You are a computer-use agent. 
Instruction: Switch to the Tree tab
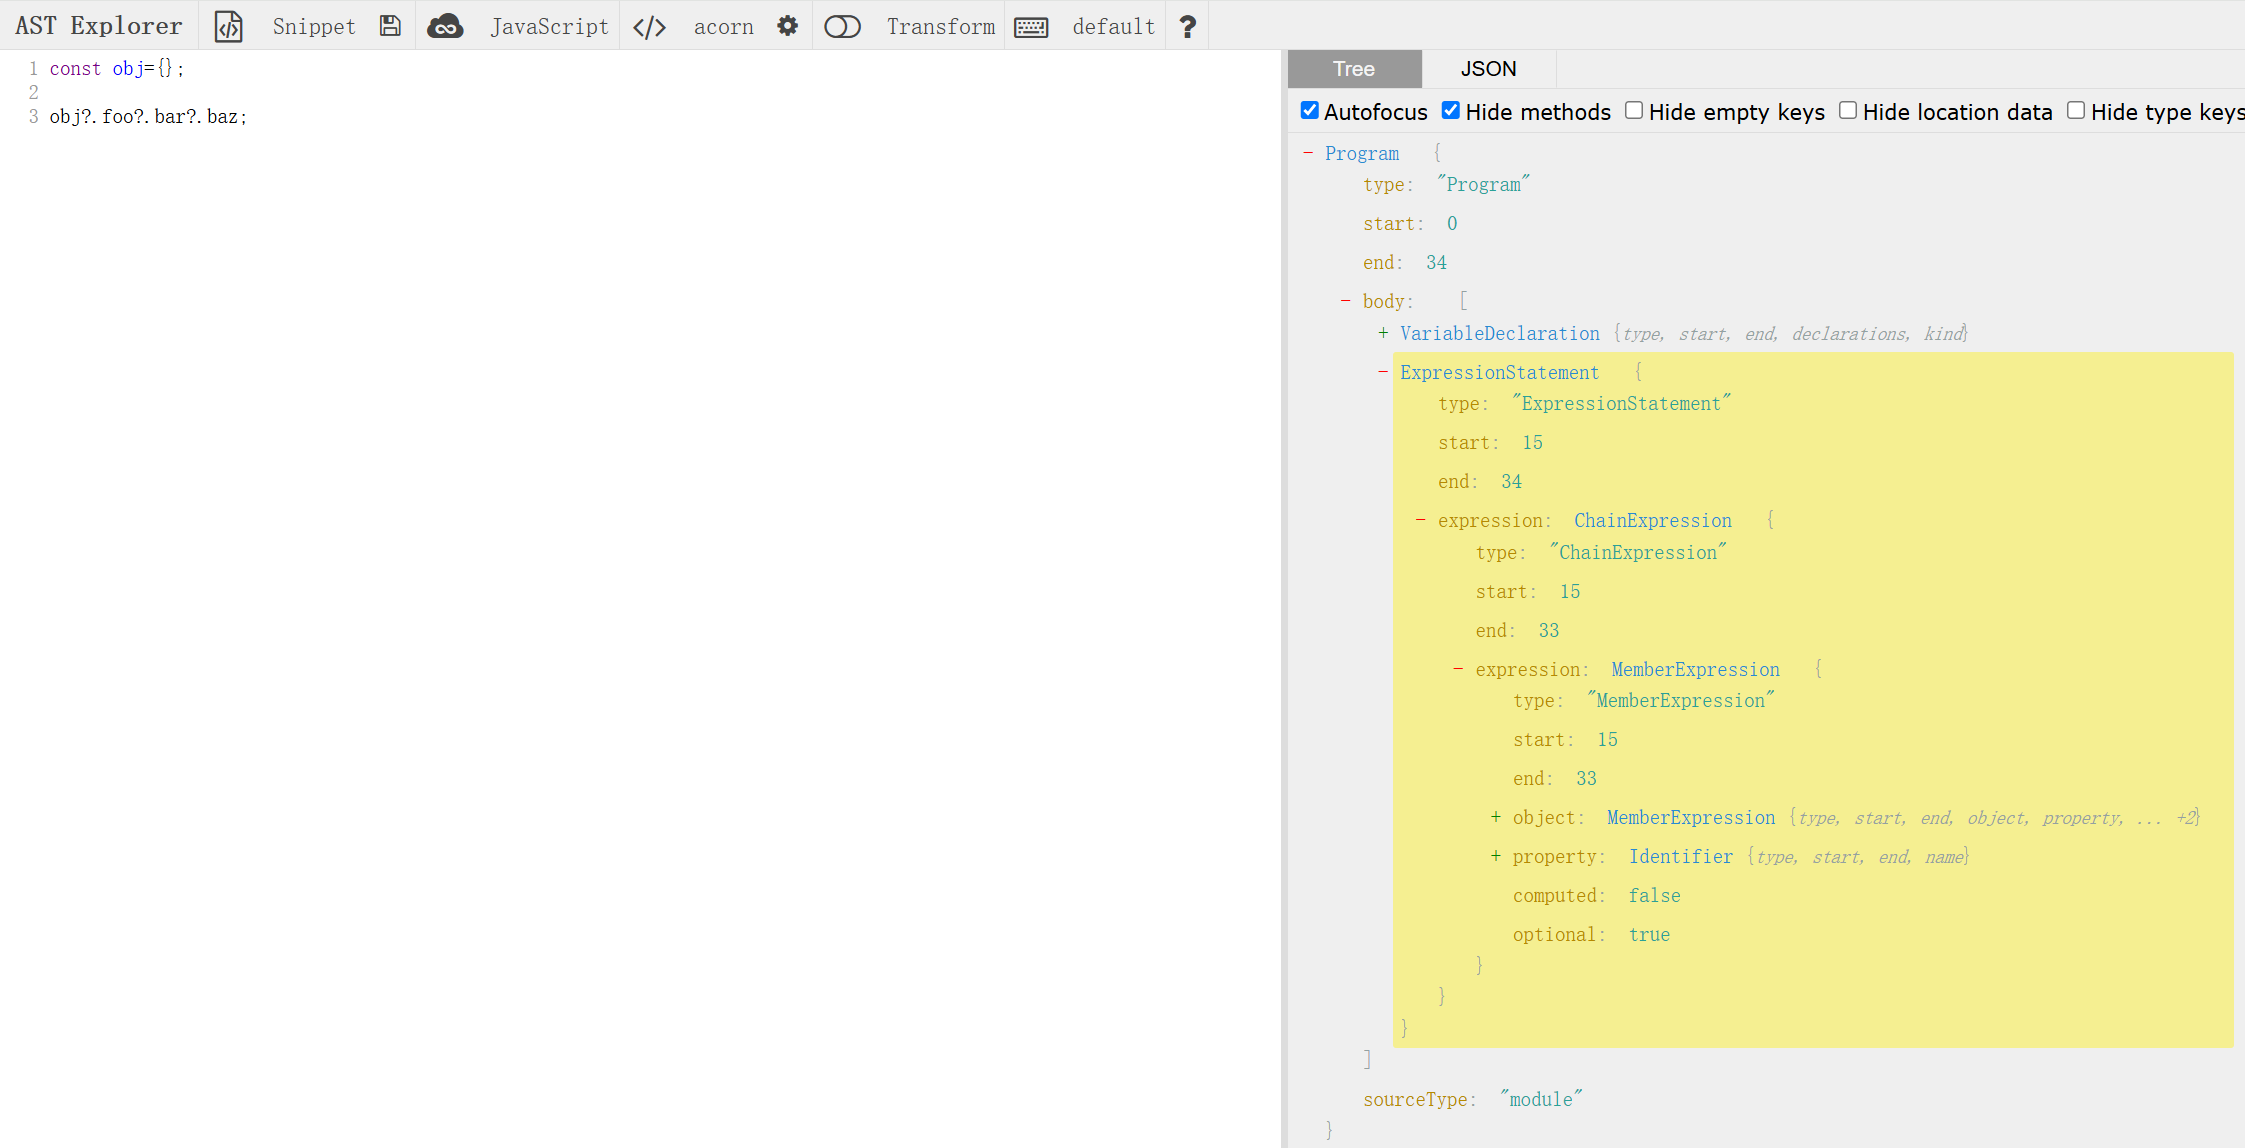point(1354,69)
